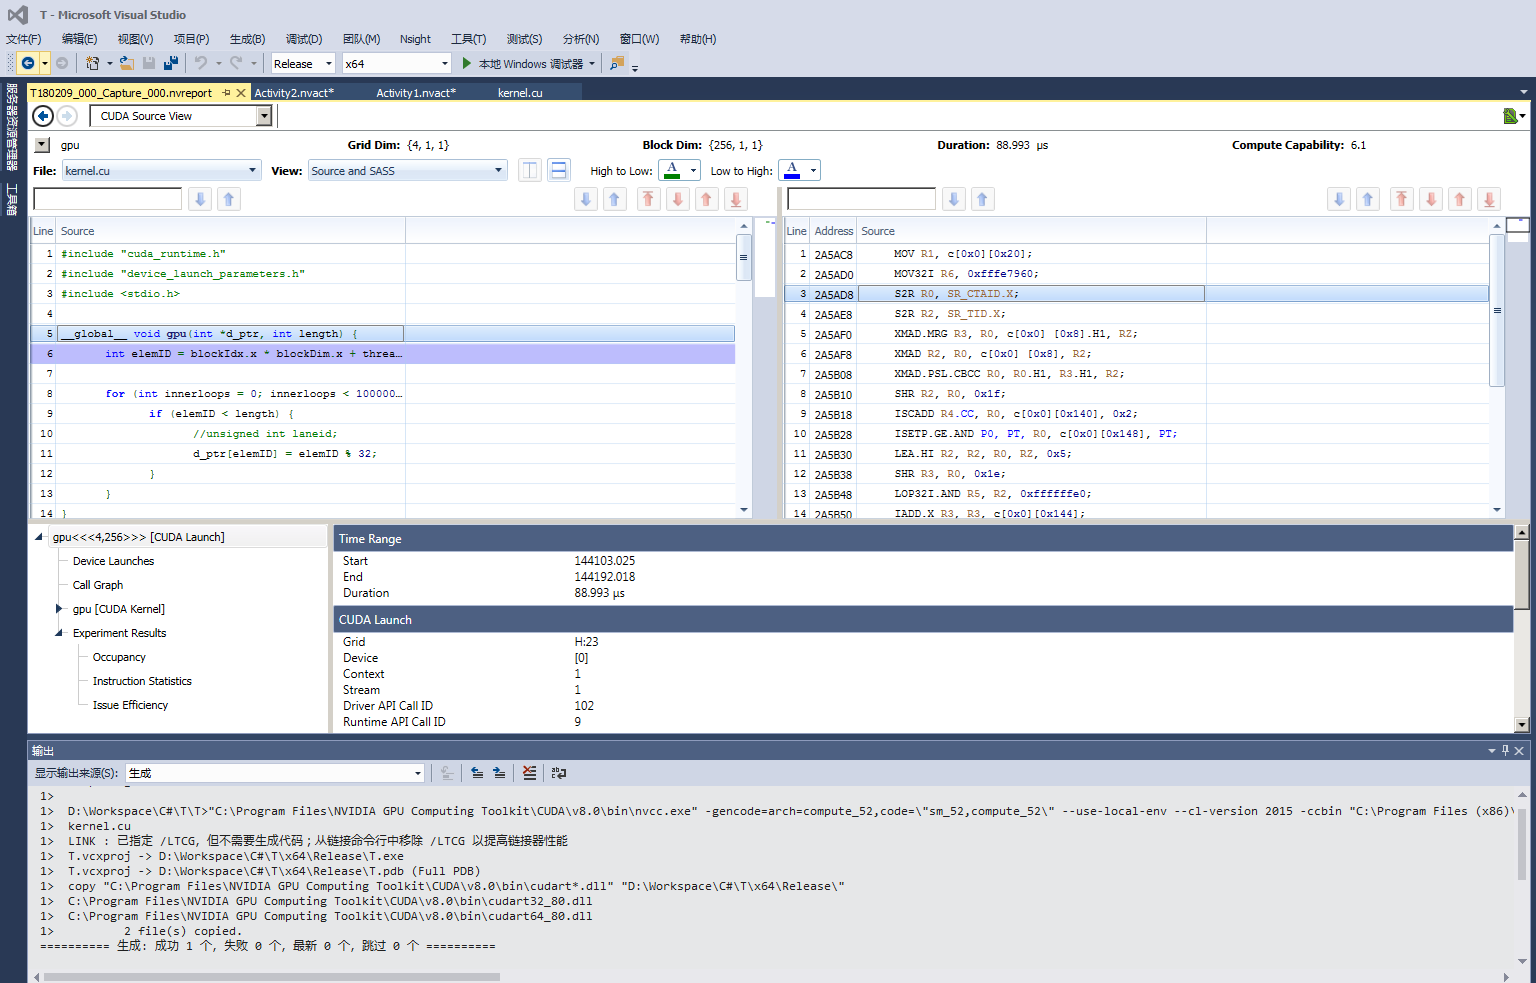Select Instruction Statistics in the tree
The width and height of the screenshot is (1536, 983).
(142, 681)
